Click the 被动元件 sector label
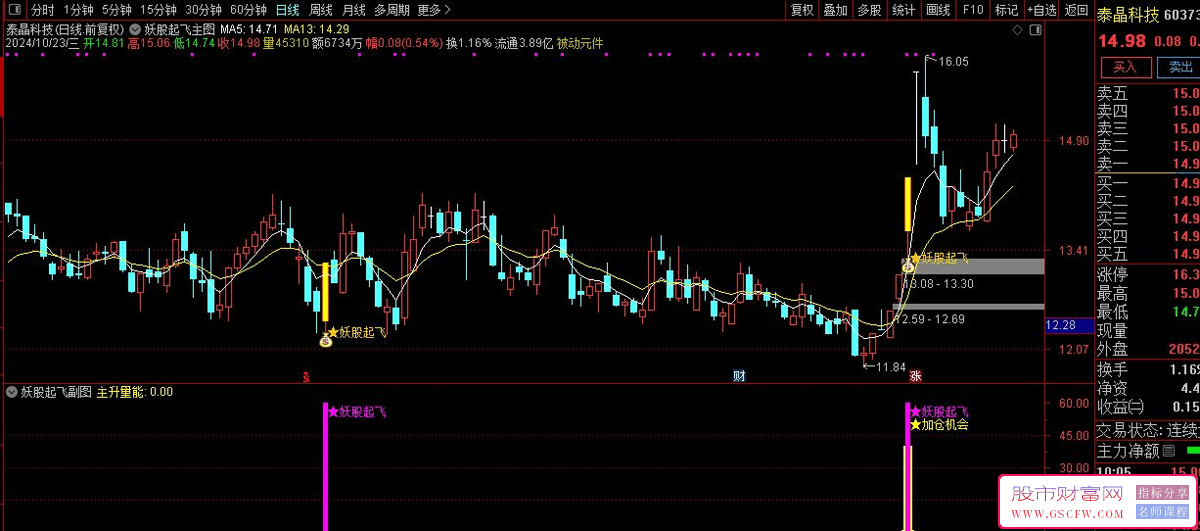Viewport: 1200px width, 531px height. click(x=580, y=43)
